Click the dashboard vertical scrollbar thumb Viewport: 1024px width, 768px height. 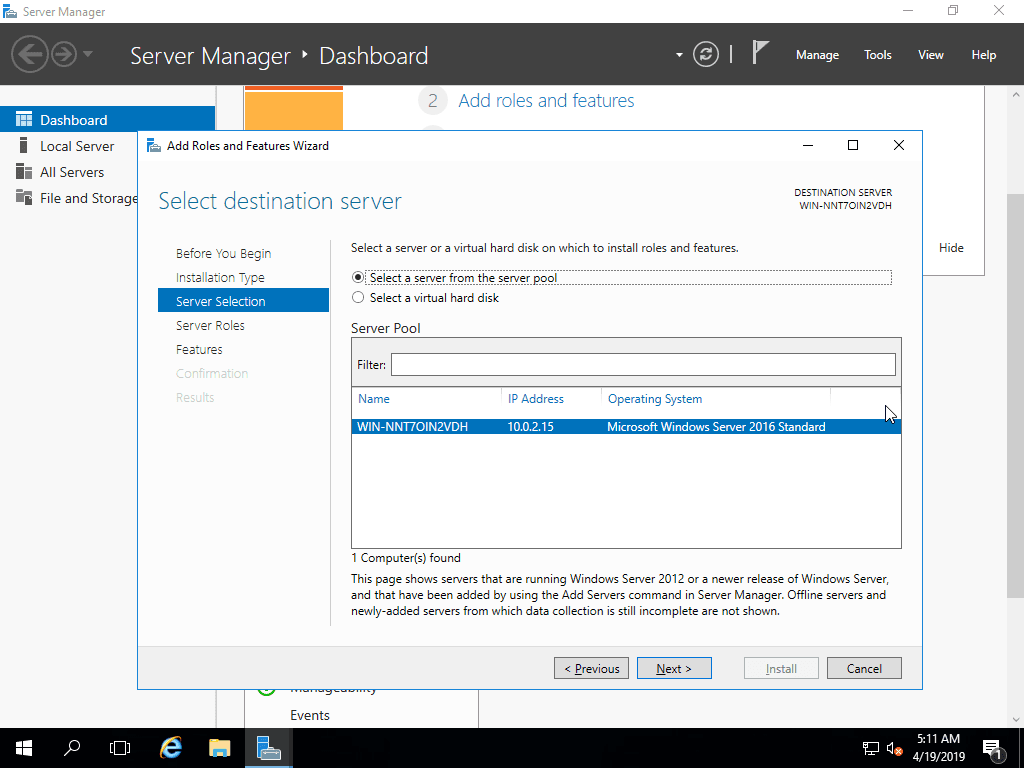[x=1015, y=395]
